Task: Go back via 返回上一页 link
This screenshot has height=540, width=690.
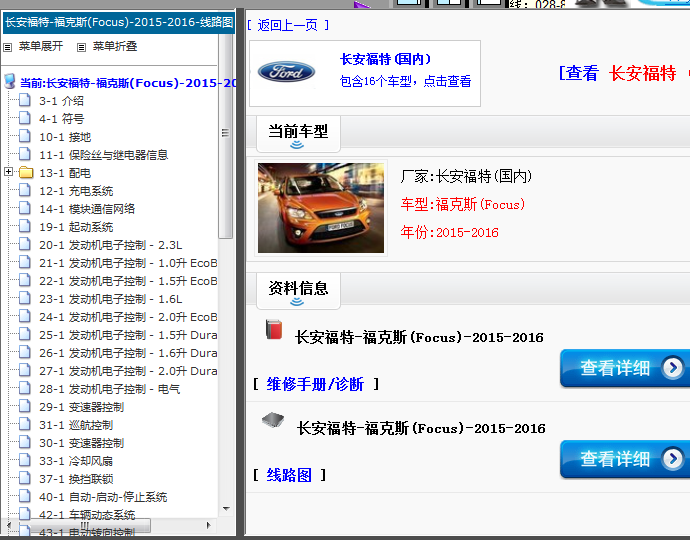Action: tap(287, 25)
